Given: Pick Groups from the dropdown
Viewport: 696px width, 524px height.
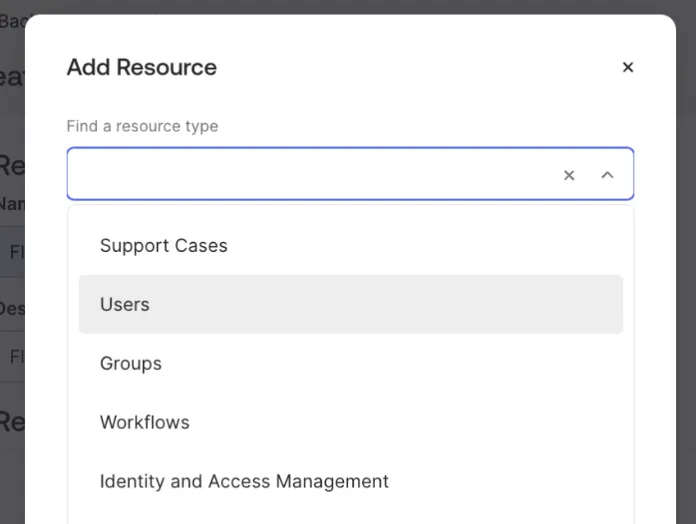Looking at the screenshot, I should [351, 363].
